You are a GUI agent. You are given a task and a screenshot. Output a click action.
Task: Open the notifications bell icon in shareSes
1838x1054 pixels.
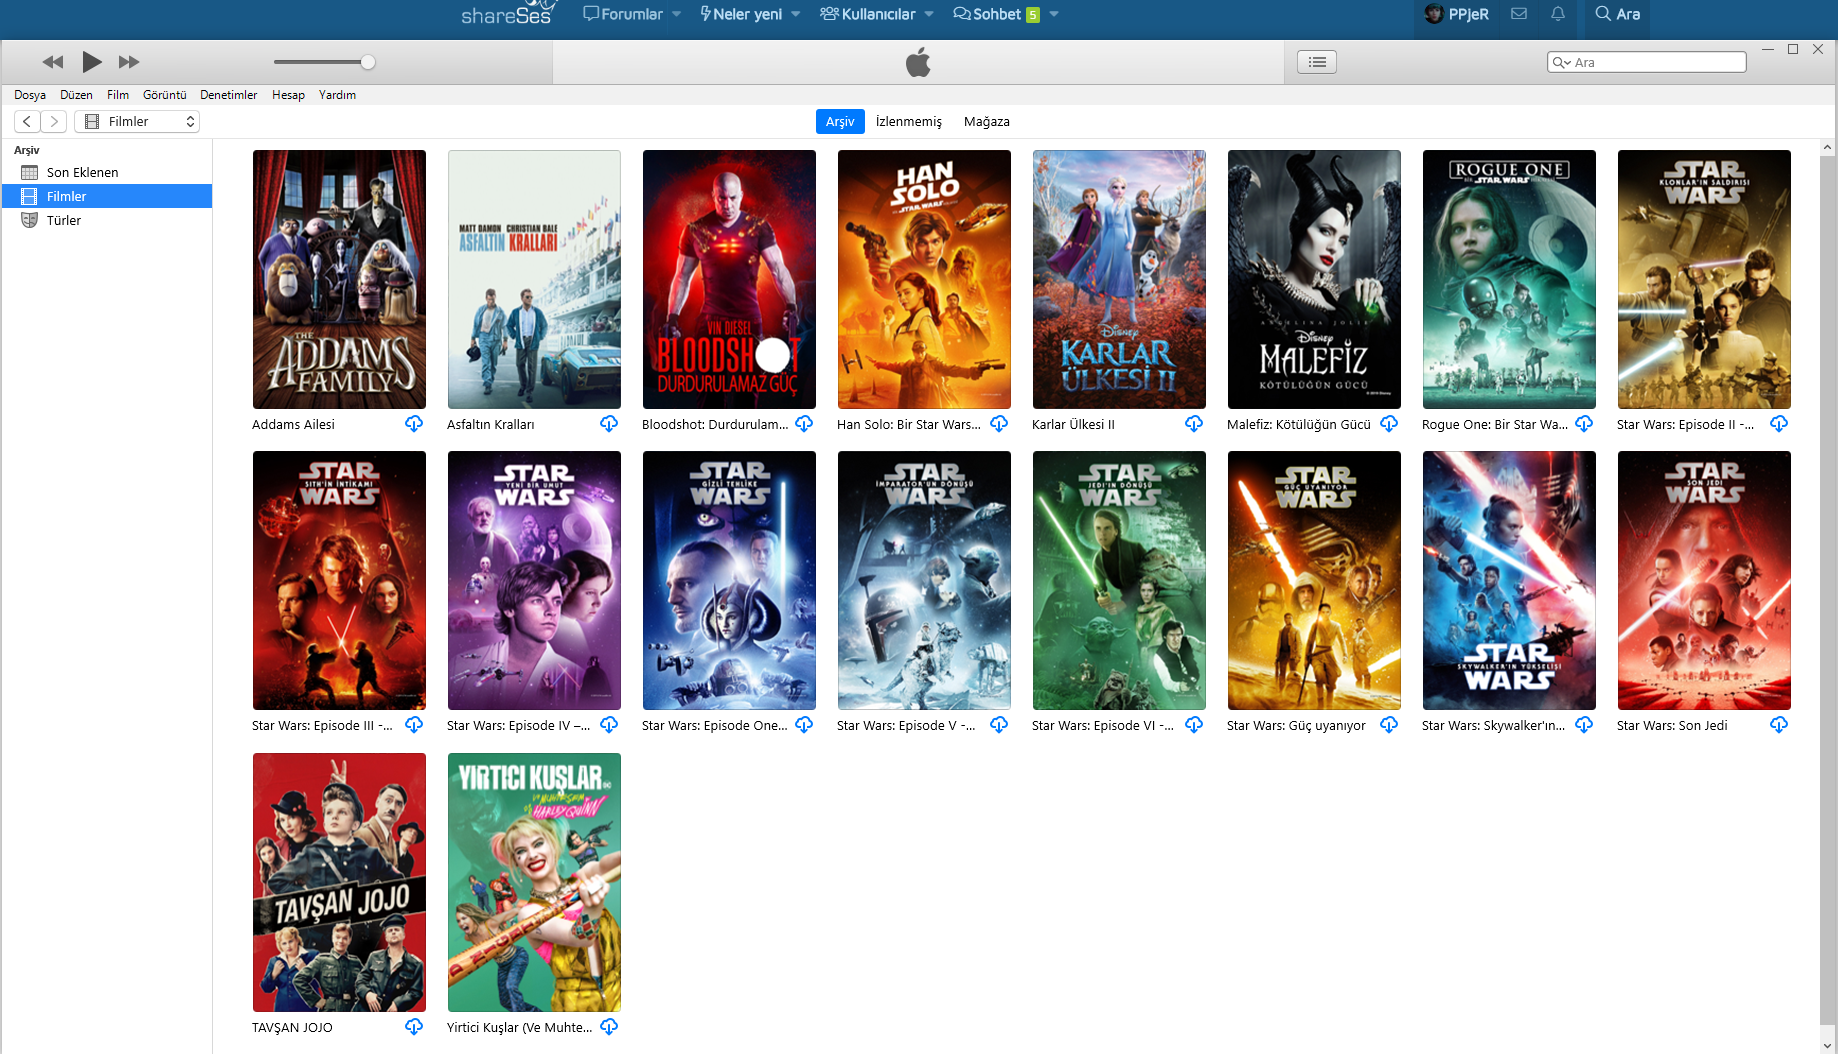[1558, 14]
